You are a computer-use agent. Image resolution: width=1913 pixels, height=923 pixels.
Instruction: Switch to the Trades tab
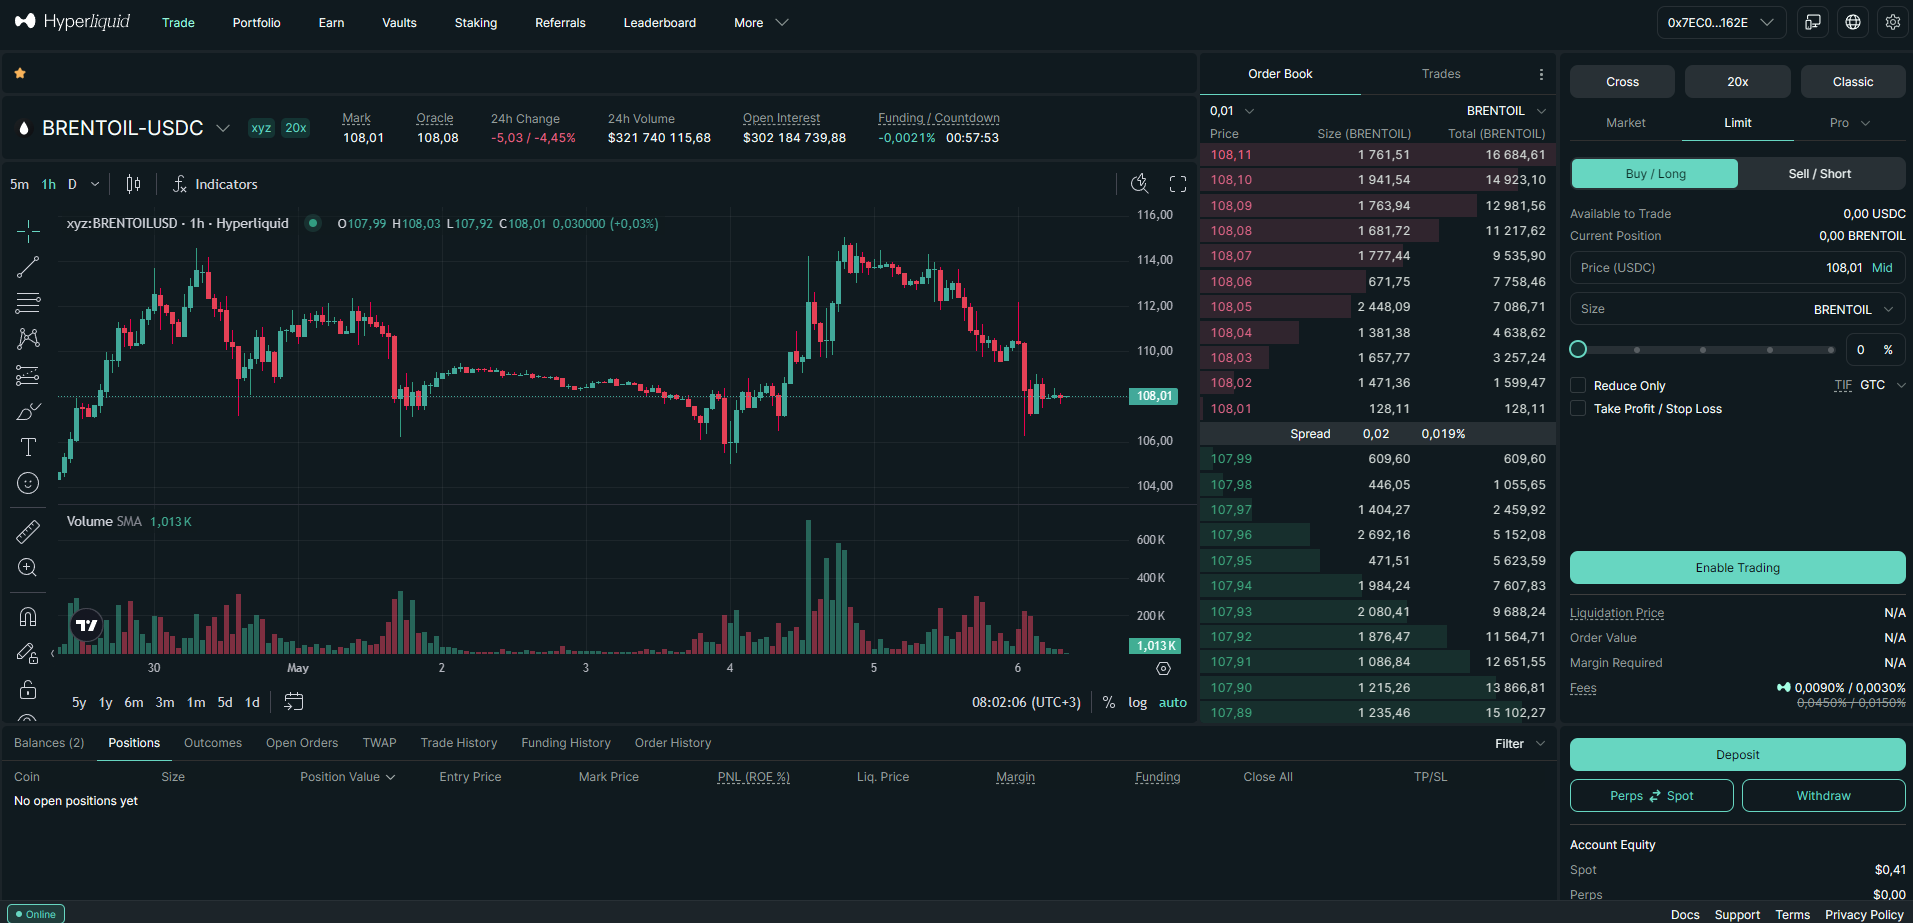(1441, 74)
